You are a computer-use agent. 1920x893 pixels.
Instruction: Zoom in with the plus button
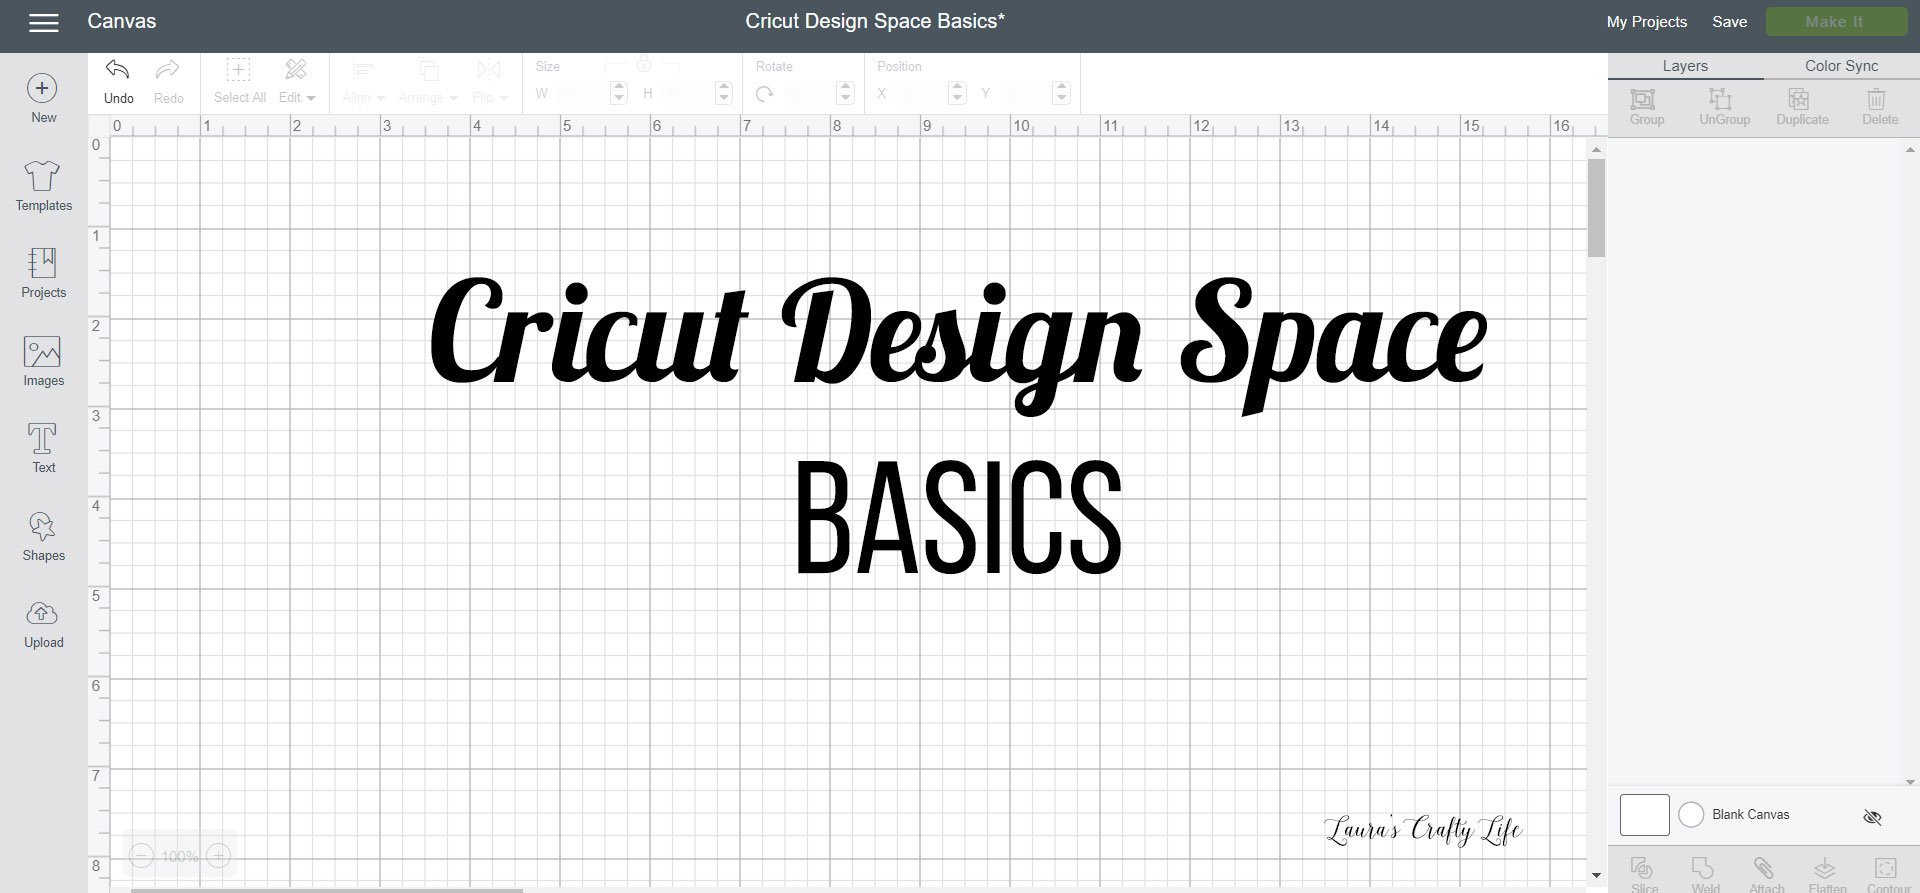tap(219, 856)
